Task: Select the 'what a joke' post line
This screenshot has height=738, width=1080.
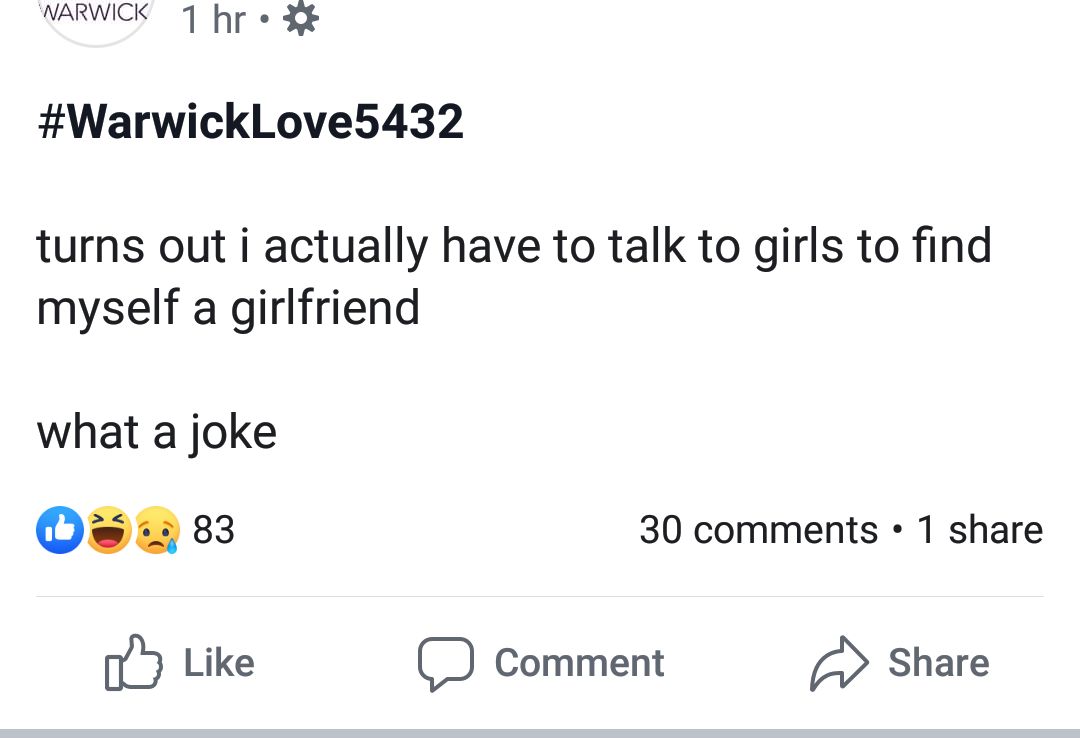Action: [x=155, y=432]
